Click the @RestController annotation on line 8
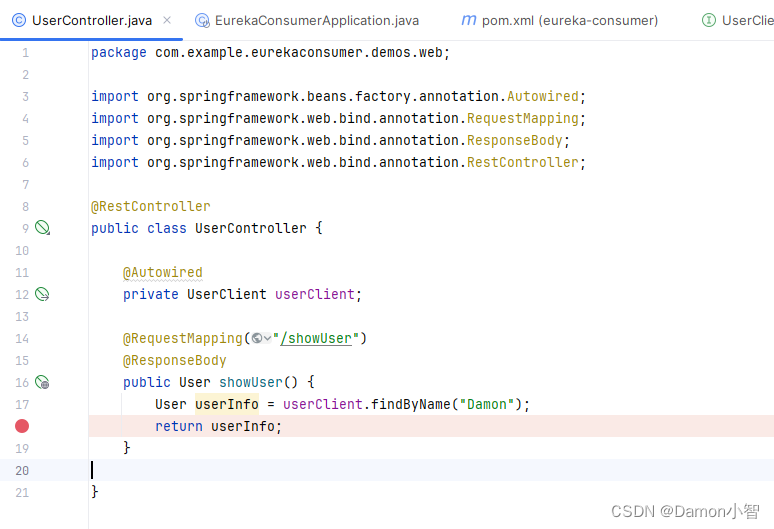Screen dimensions: 774x529 (x=151, y=206)
